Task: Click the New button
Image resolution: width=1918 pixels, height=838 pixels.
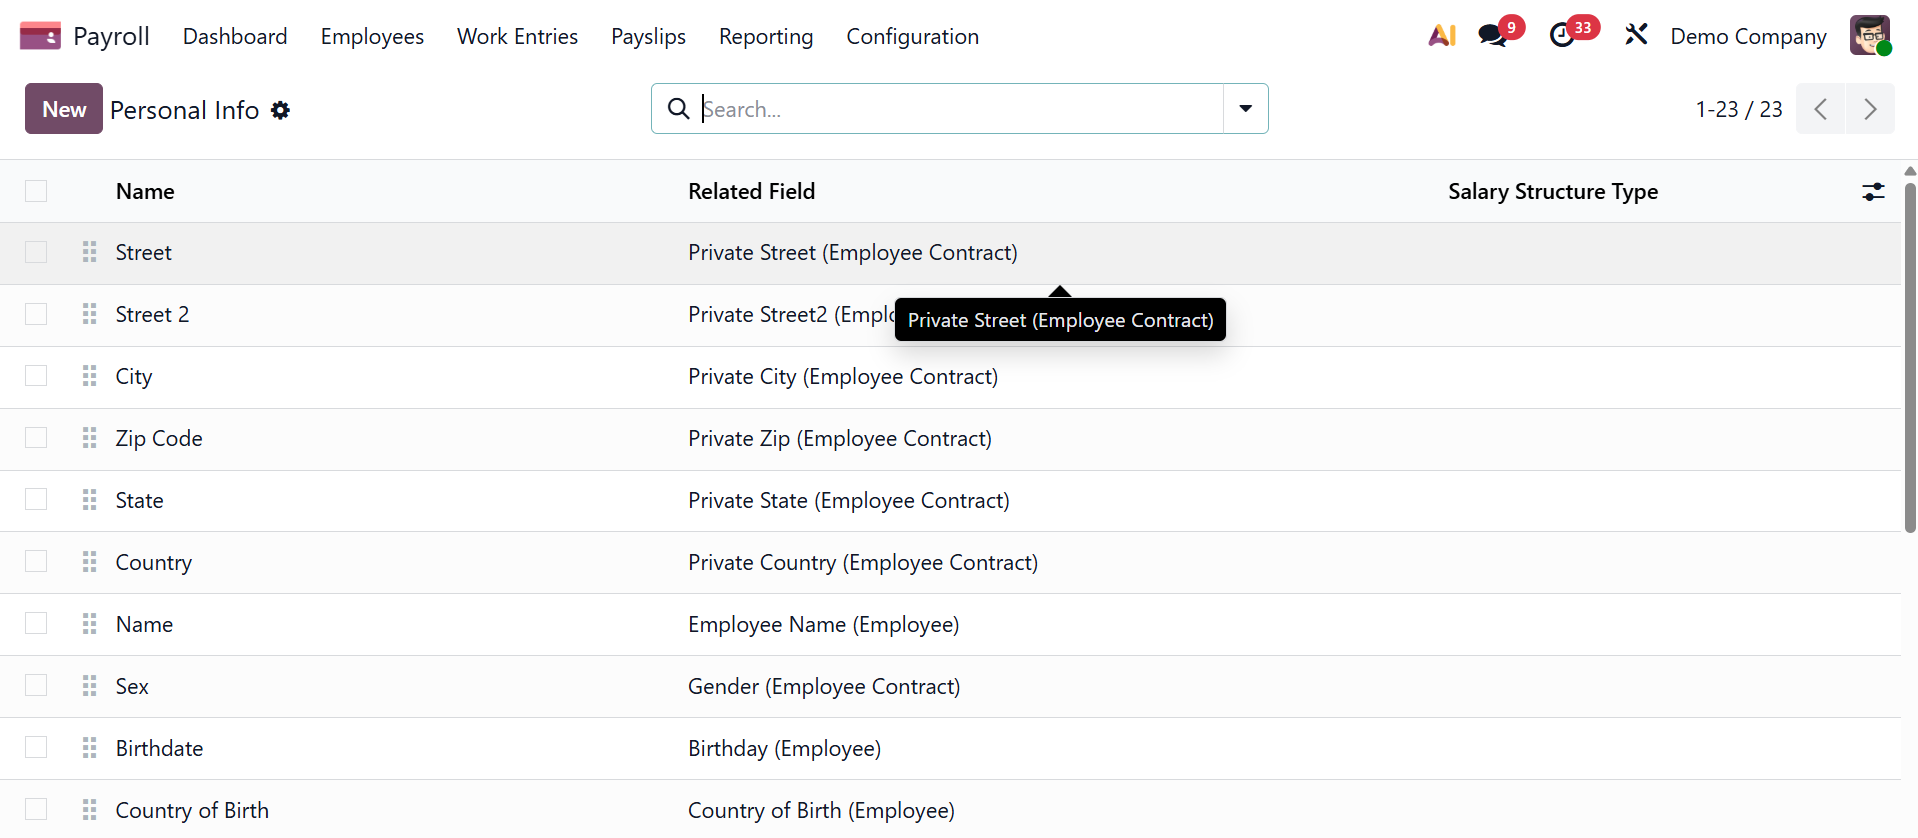Action: (x=64, y=109)
